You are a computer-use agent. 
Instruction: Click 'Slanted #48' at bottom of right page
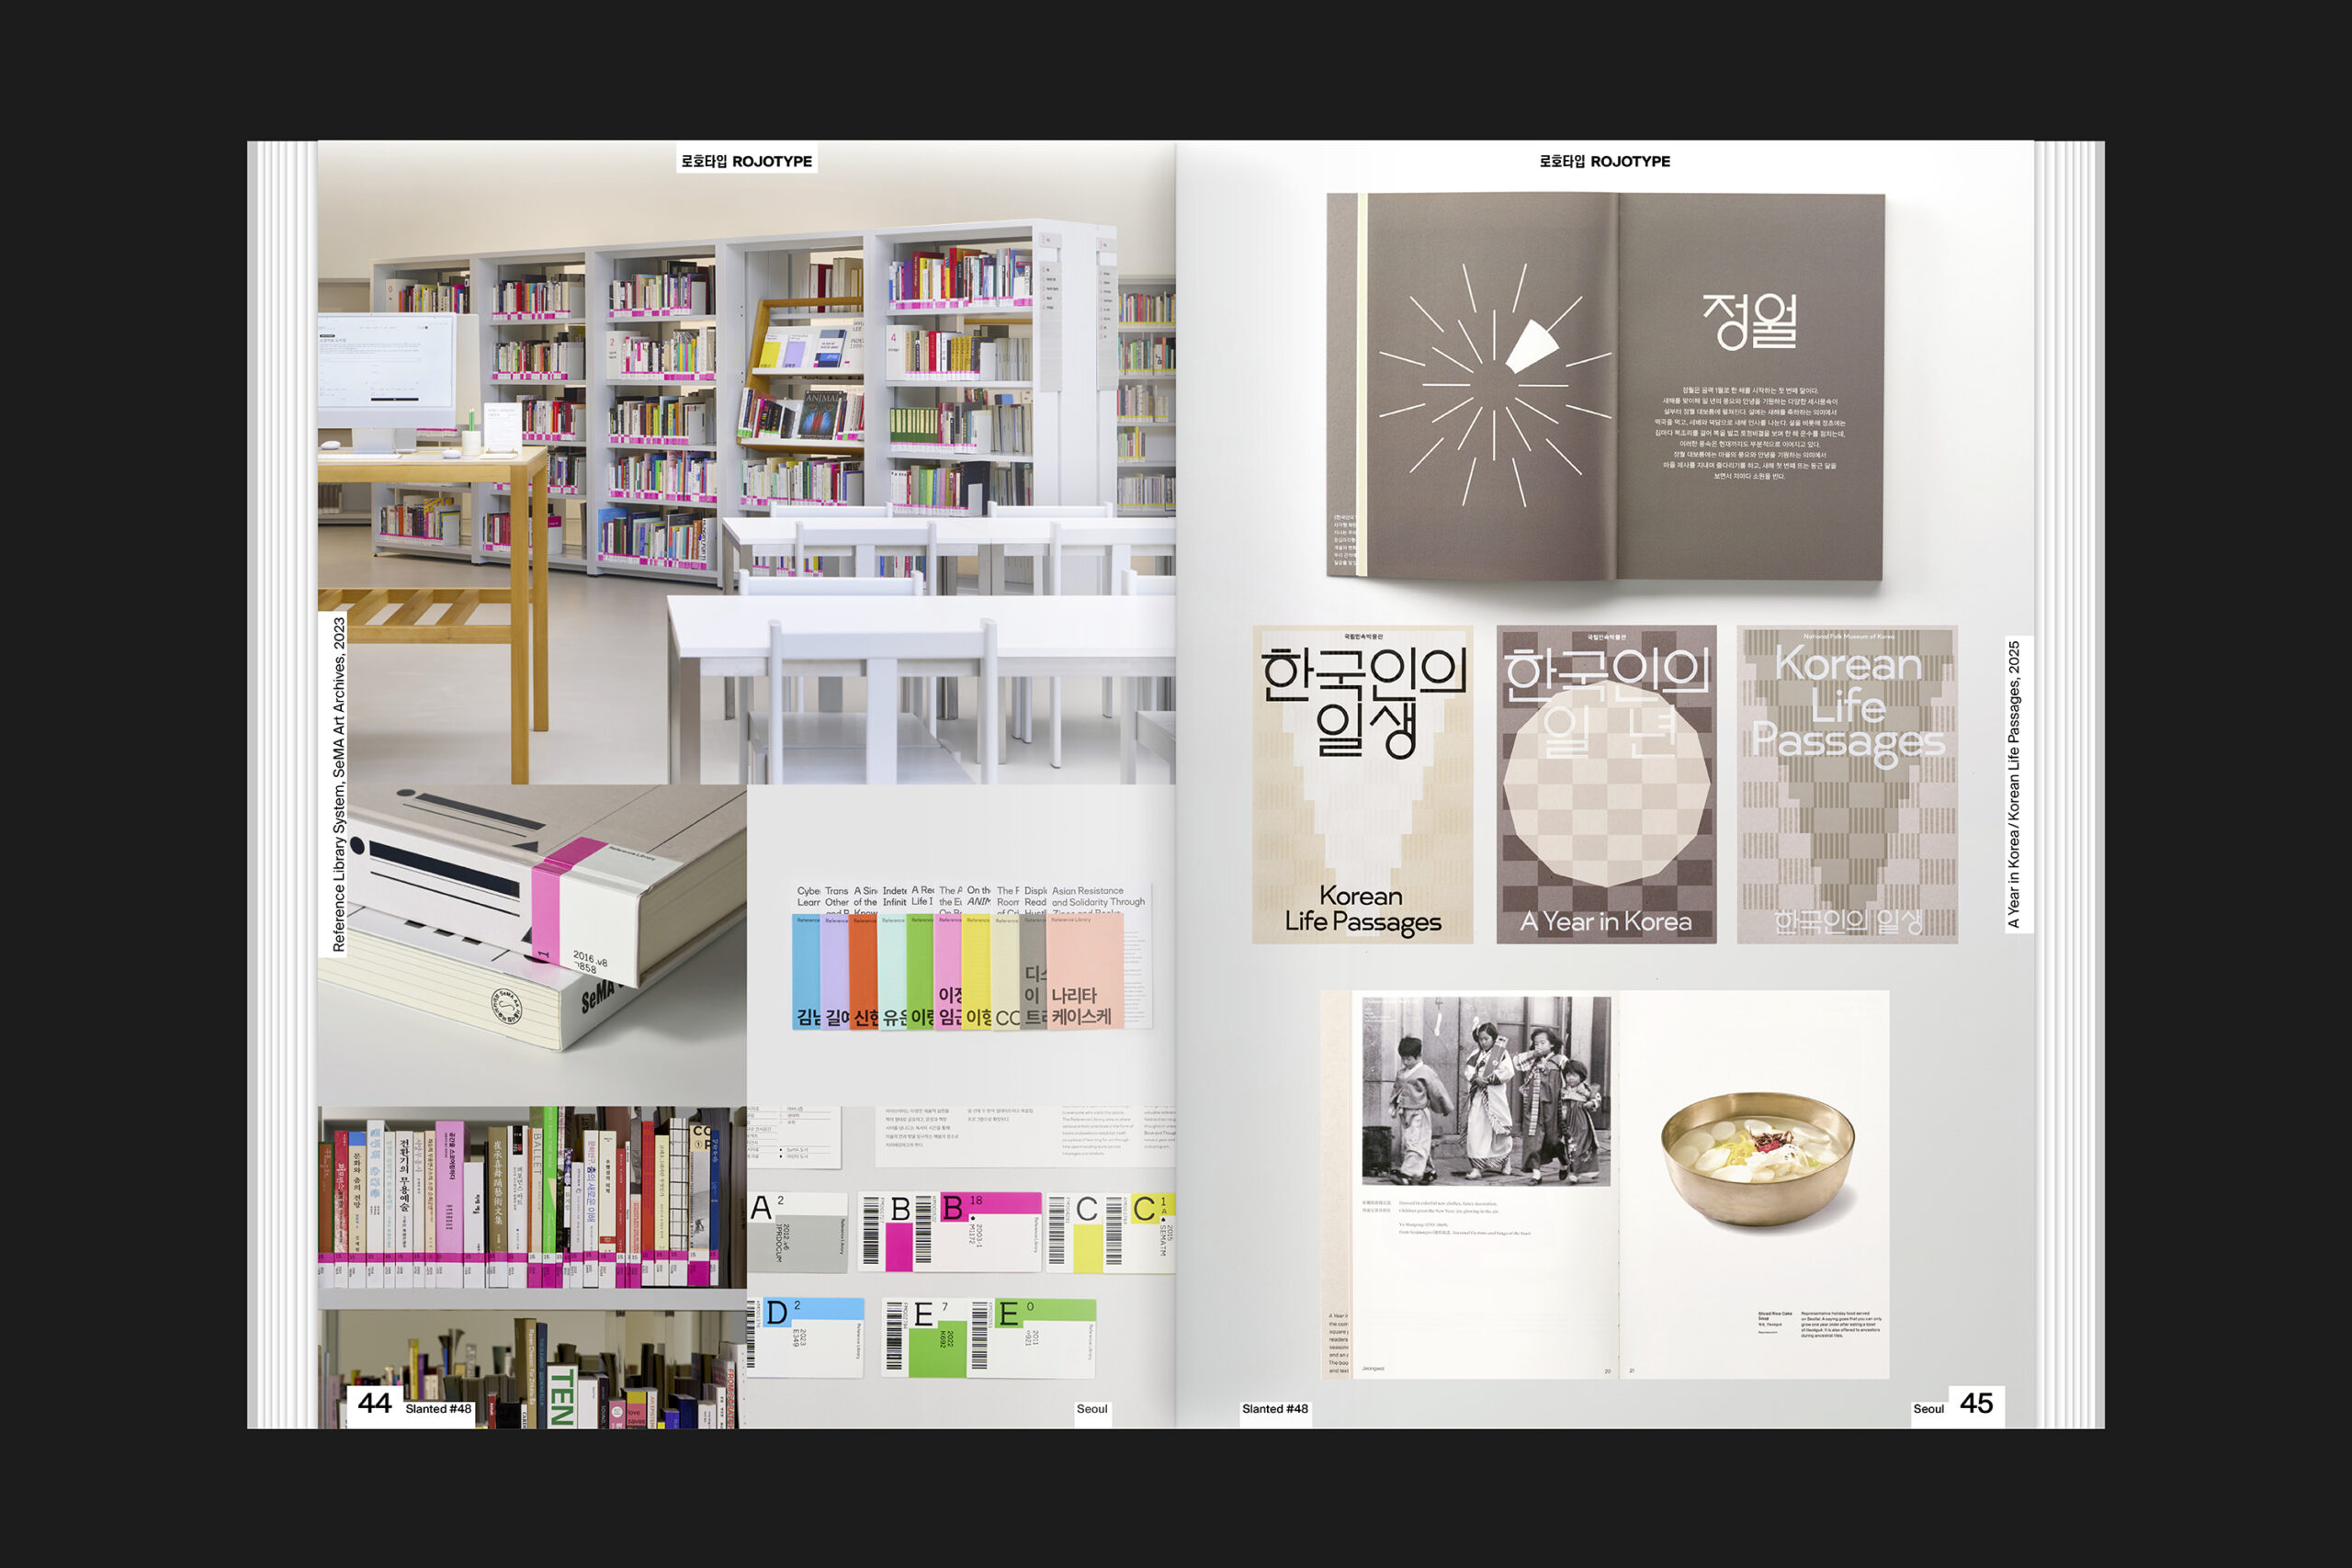click(1275, 1409)
